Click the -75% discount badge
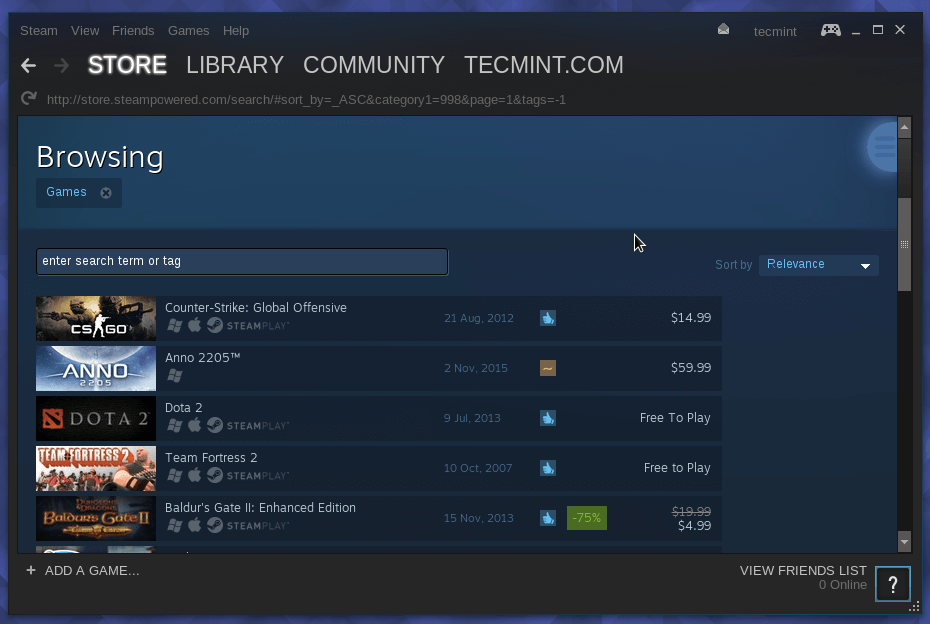930x624 pixels. 587,518
